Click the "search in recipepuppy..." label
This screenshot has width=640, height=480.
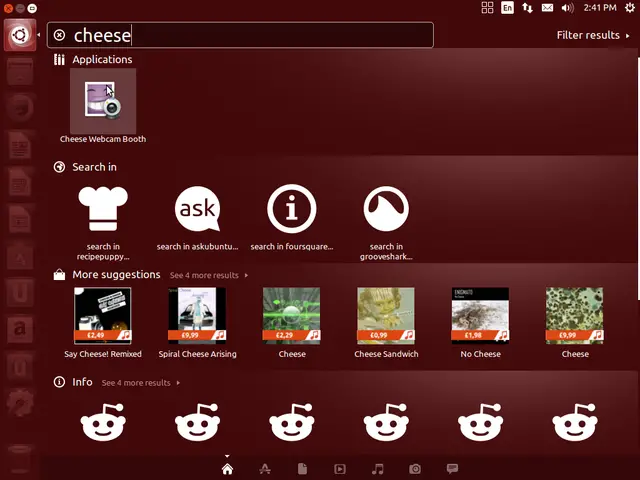[103, 251]
